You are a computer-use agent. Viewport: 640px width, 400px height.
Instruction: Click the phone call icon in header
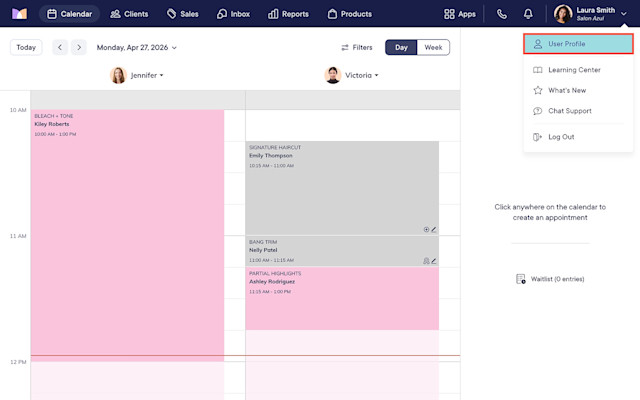click(502, 14)
